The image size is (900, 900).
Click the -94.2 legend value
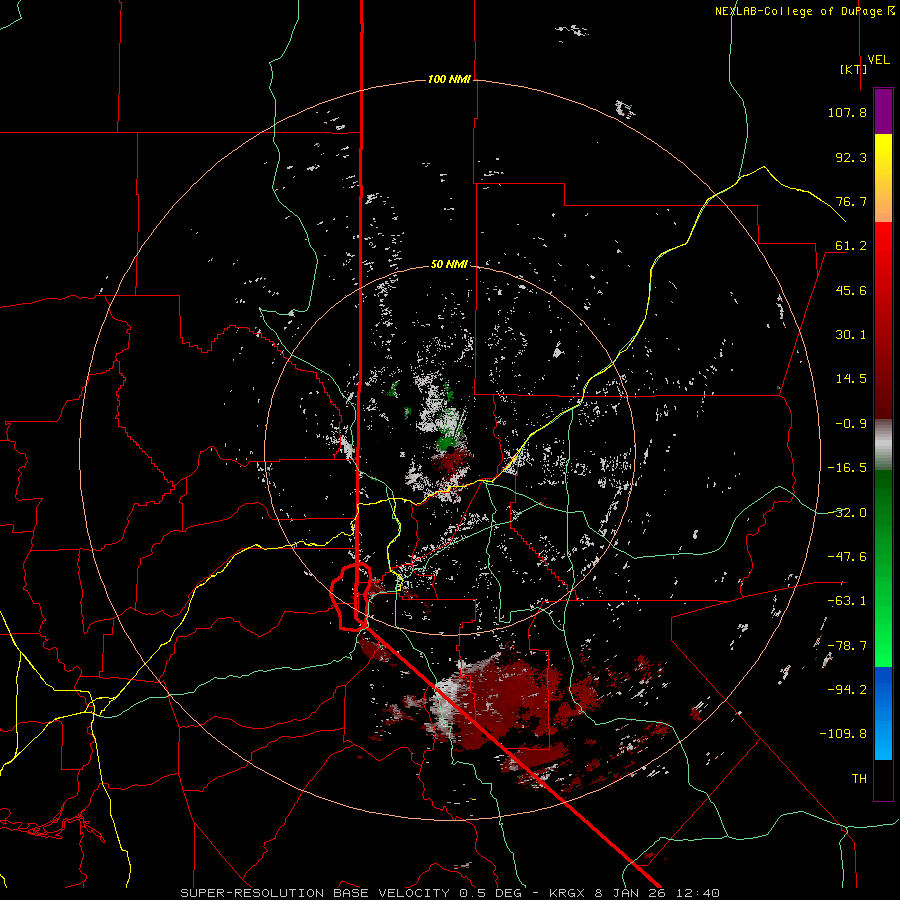(x=847, y=689)
